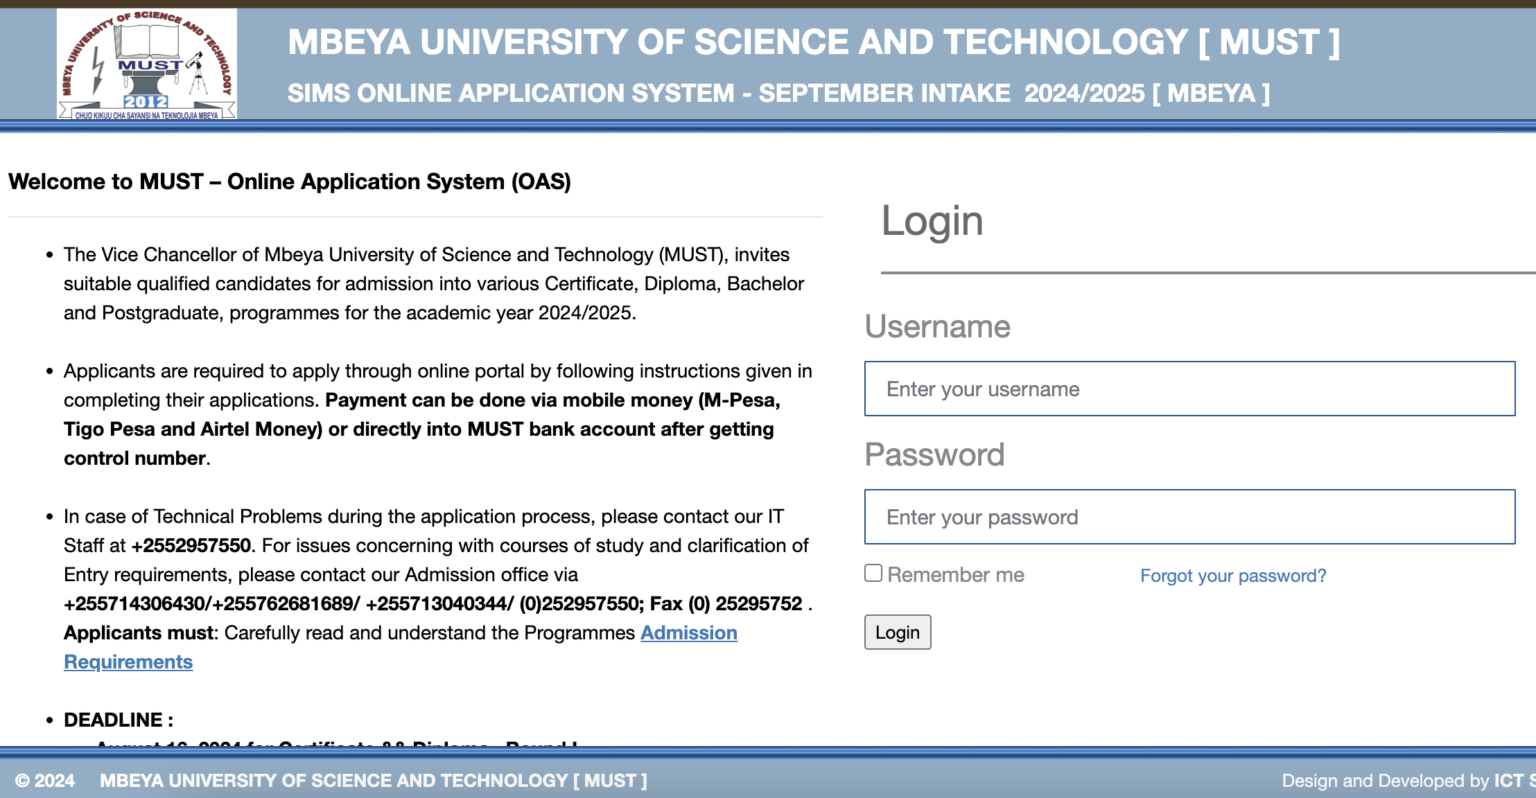Screen dimensions: 1536x798
Task: Click the red logo border
Action: point(146,16)
